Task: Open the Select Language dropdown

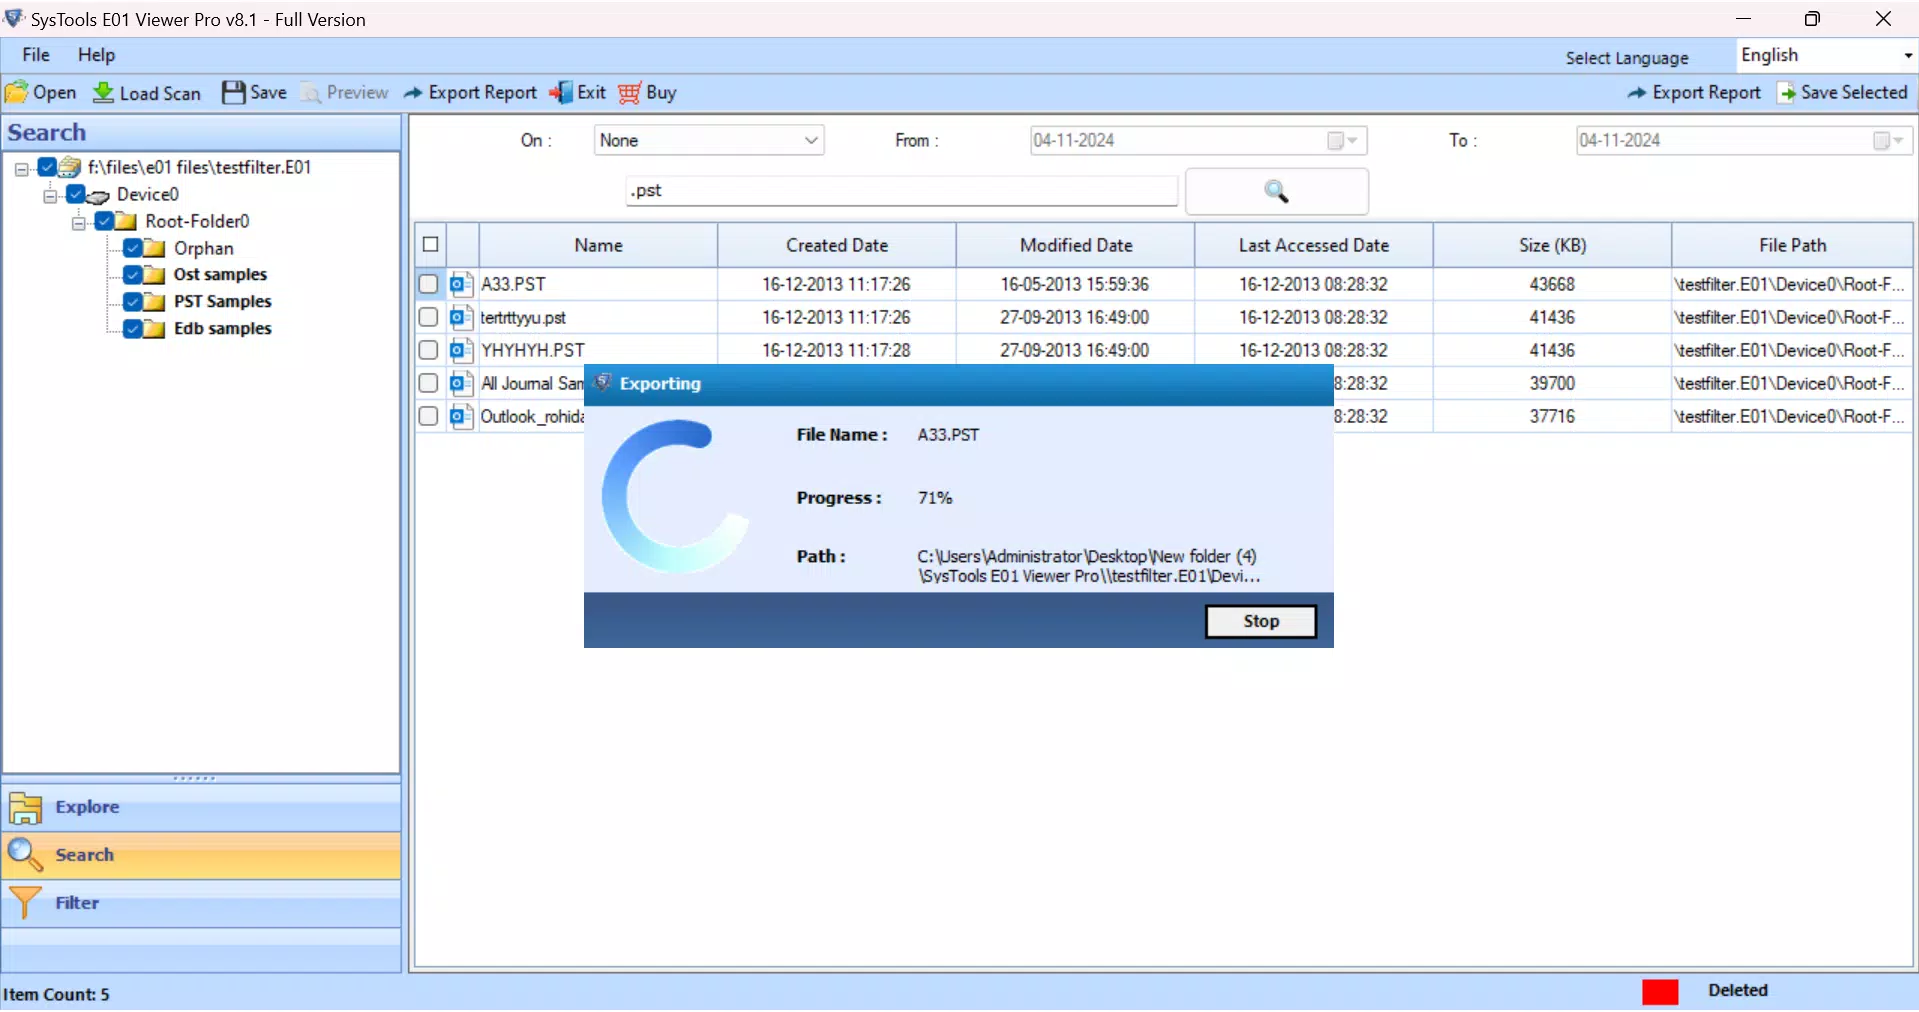Action: tap(1826, 56)
